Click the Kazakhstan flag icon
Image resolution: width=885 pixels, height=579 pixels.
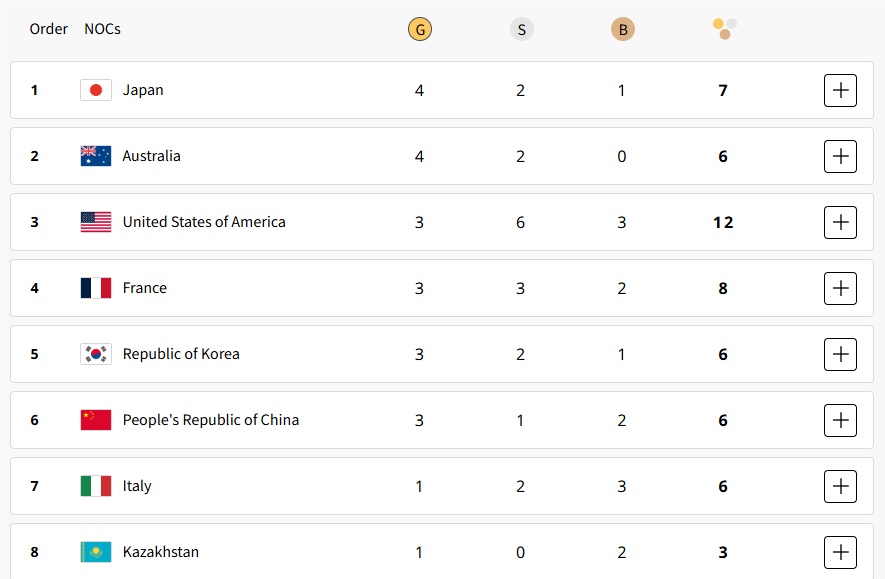point(96,552)
